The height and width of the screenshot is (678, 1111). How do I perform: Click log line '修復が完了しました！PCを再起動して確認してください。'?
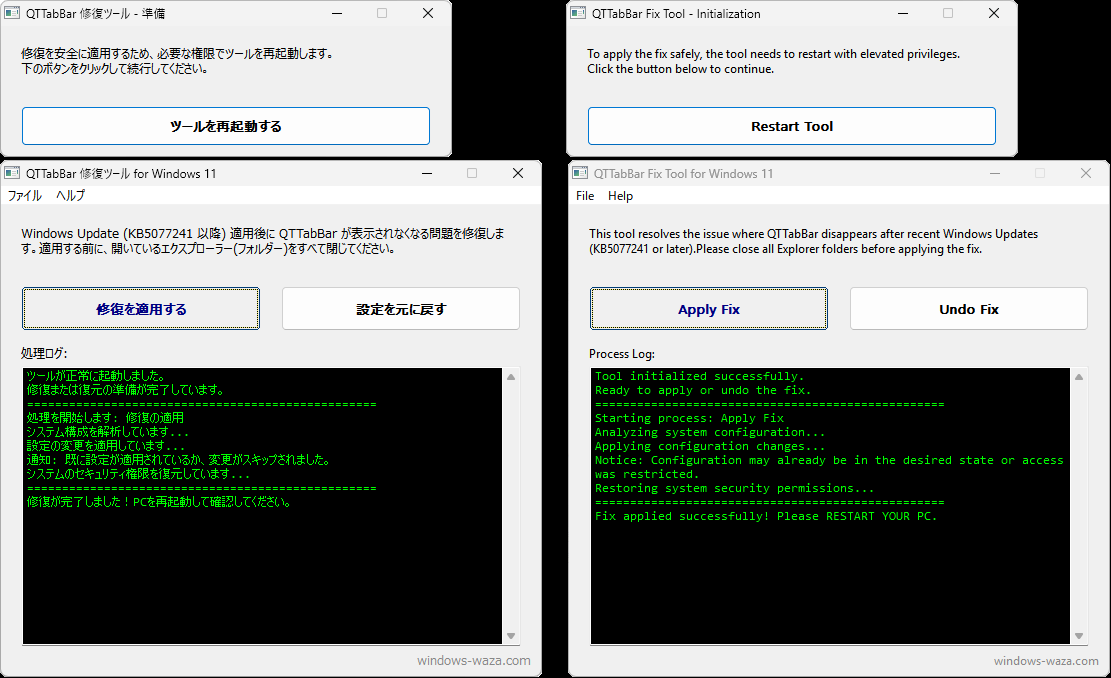pos(159,502)
